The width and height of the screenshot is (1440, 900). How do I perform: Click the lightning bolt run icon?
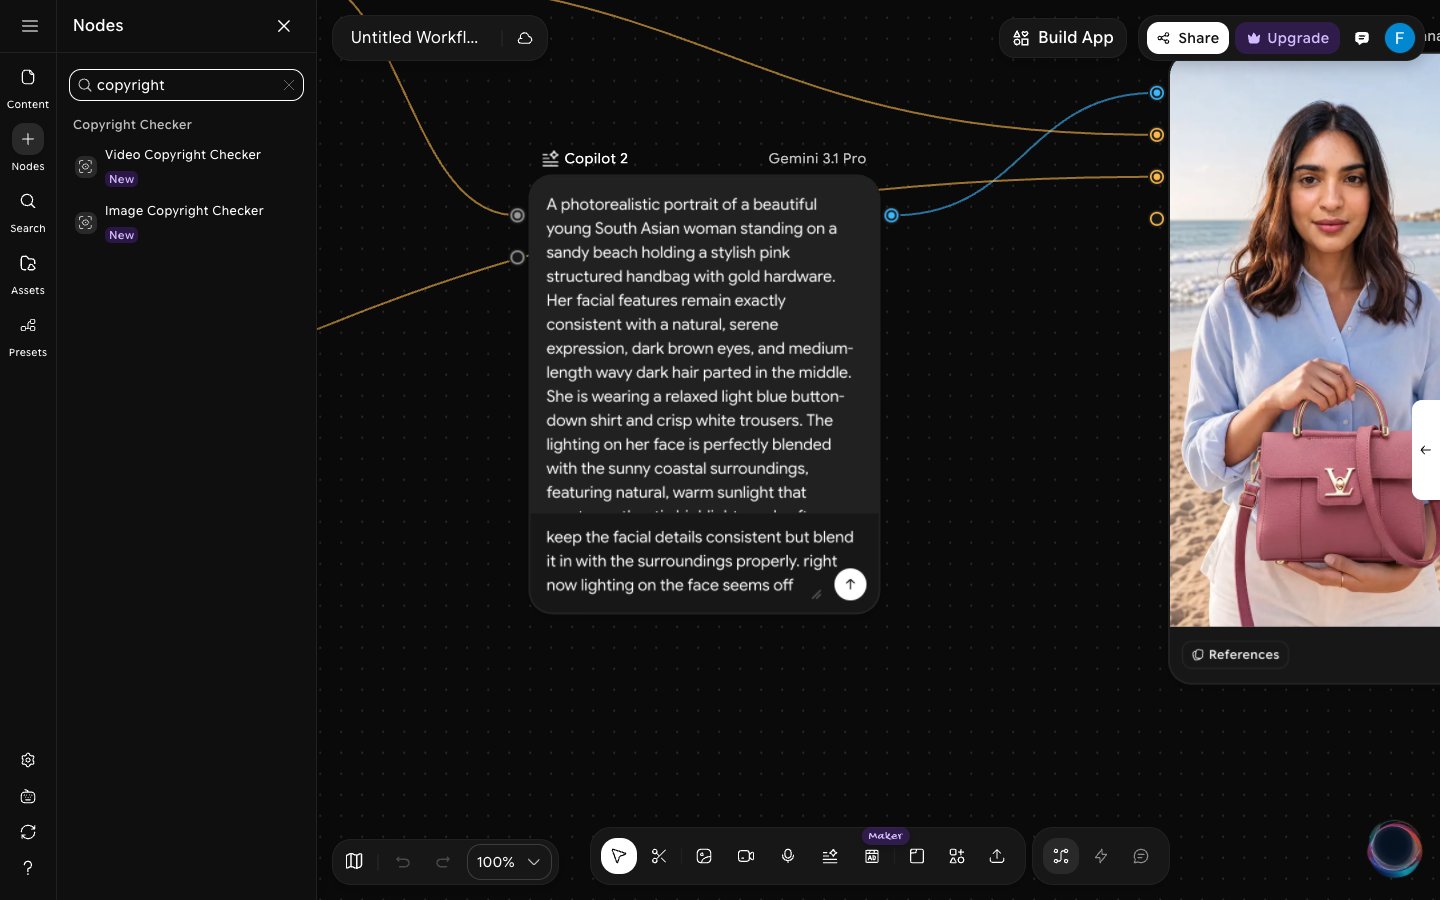coord(1101,856)
